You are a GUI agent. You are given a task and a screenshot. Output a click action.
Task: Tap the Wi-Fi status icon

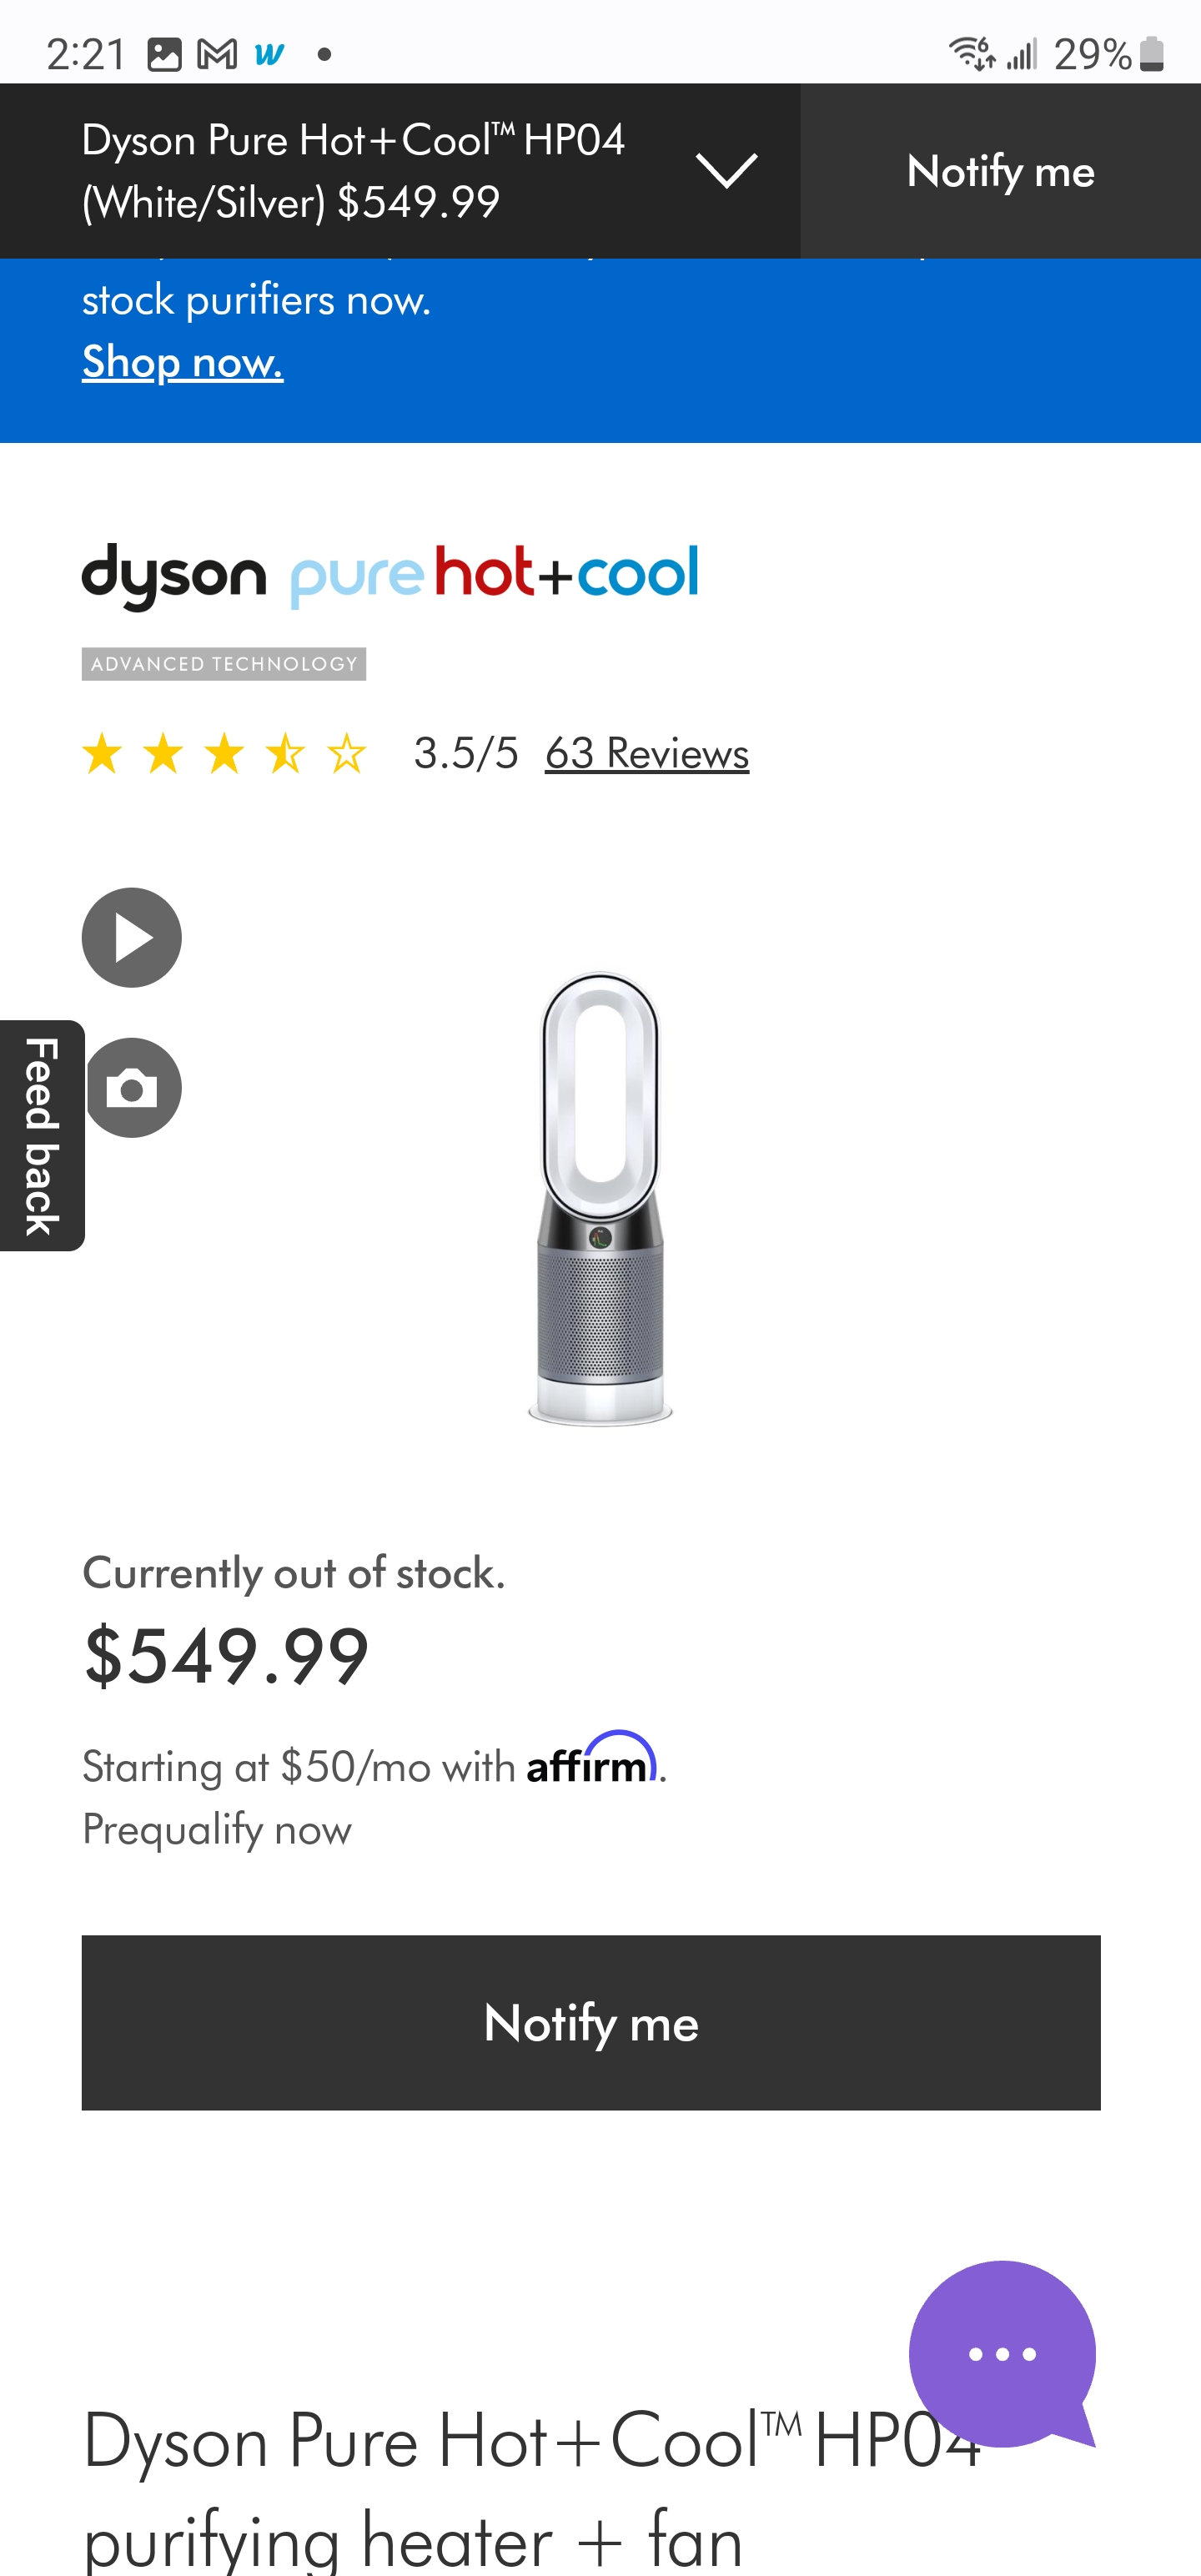click(x=971, y=54)
